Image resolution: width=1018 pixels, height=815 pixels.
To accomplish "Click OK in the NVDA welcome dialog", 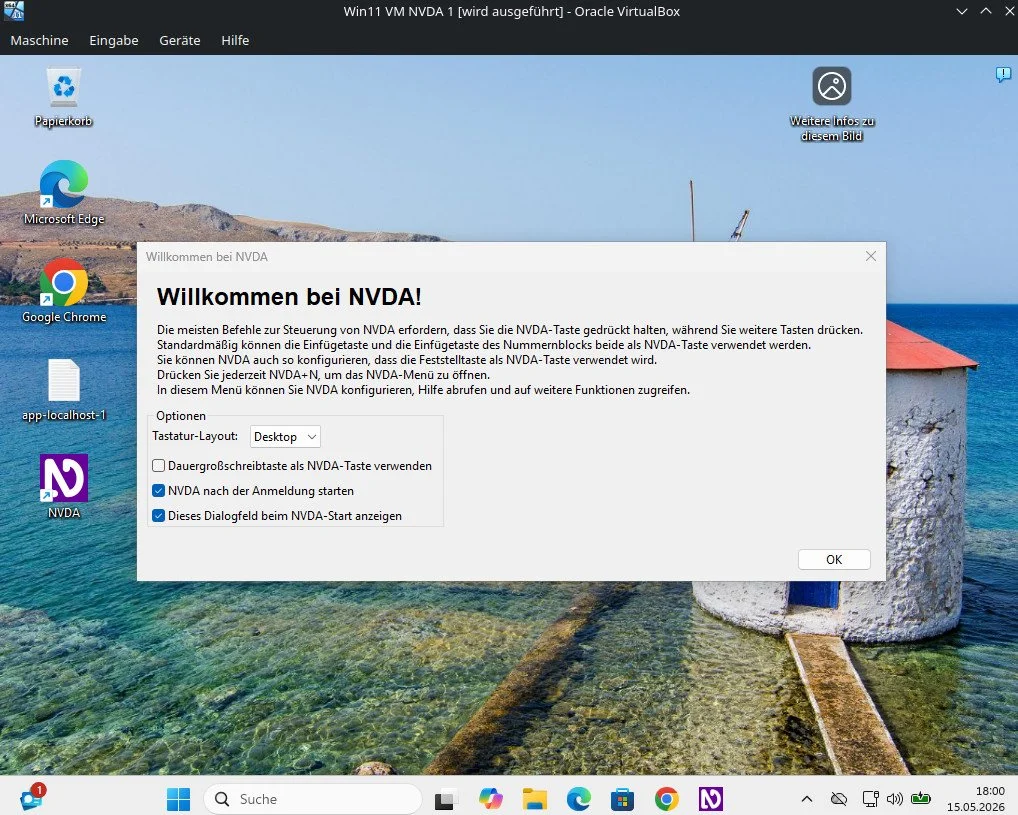I will tap(834, 559).
